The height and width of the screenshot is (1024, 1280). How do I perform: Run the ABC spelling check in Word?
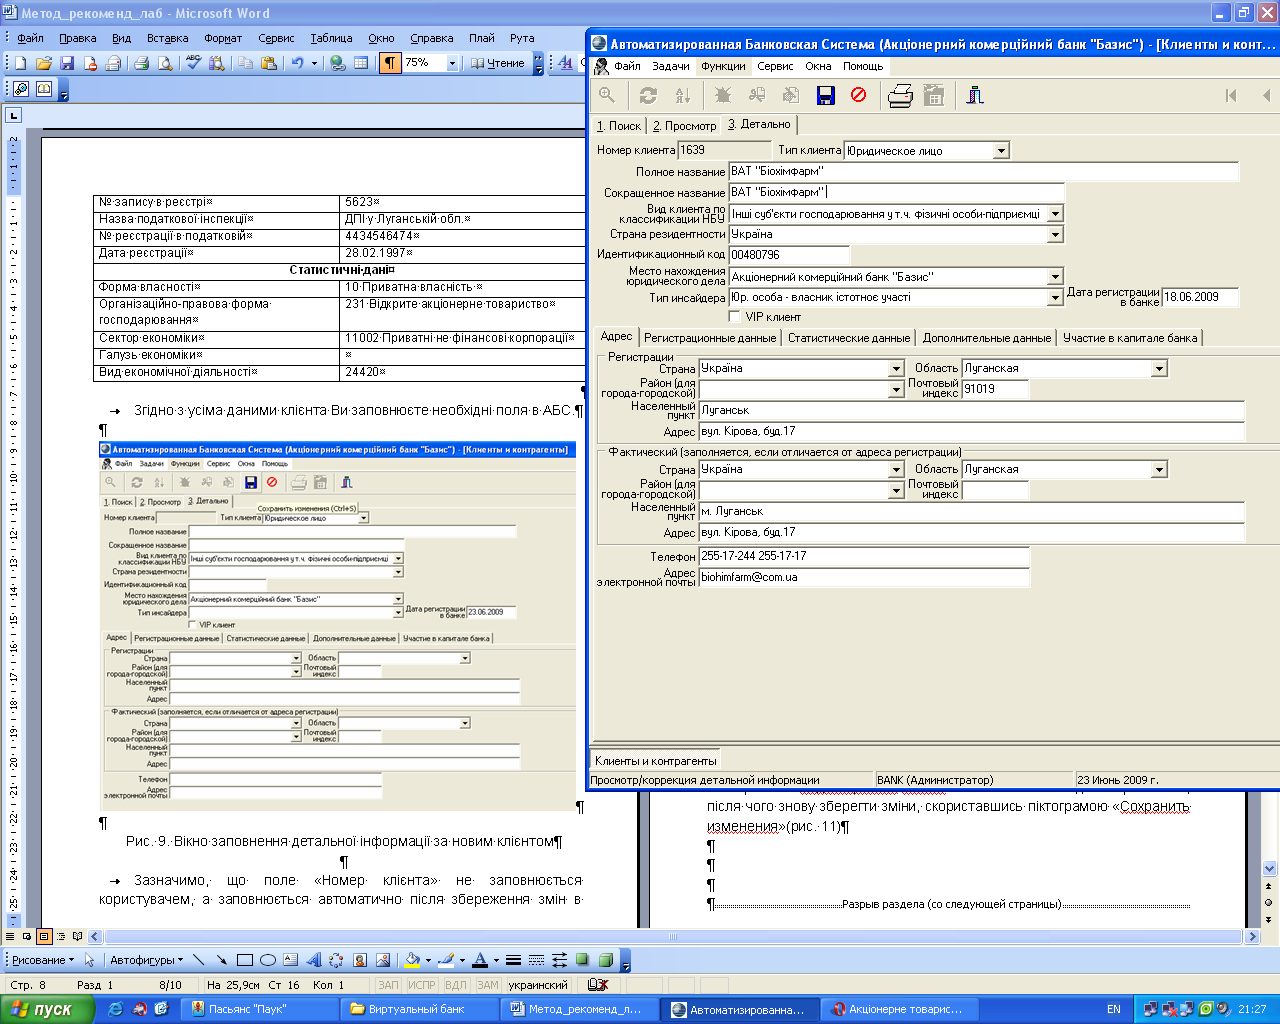point(193,63)
